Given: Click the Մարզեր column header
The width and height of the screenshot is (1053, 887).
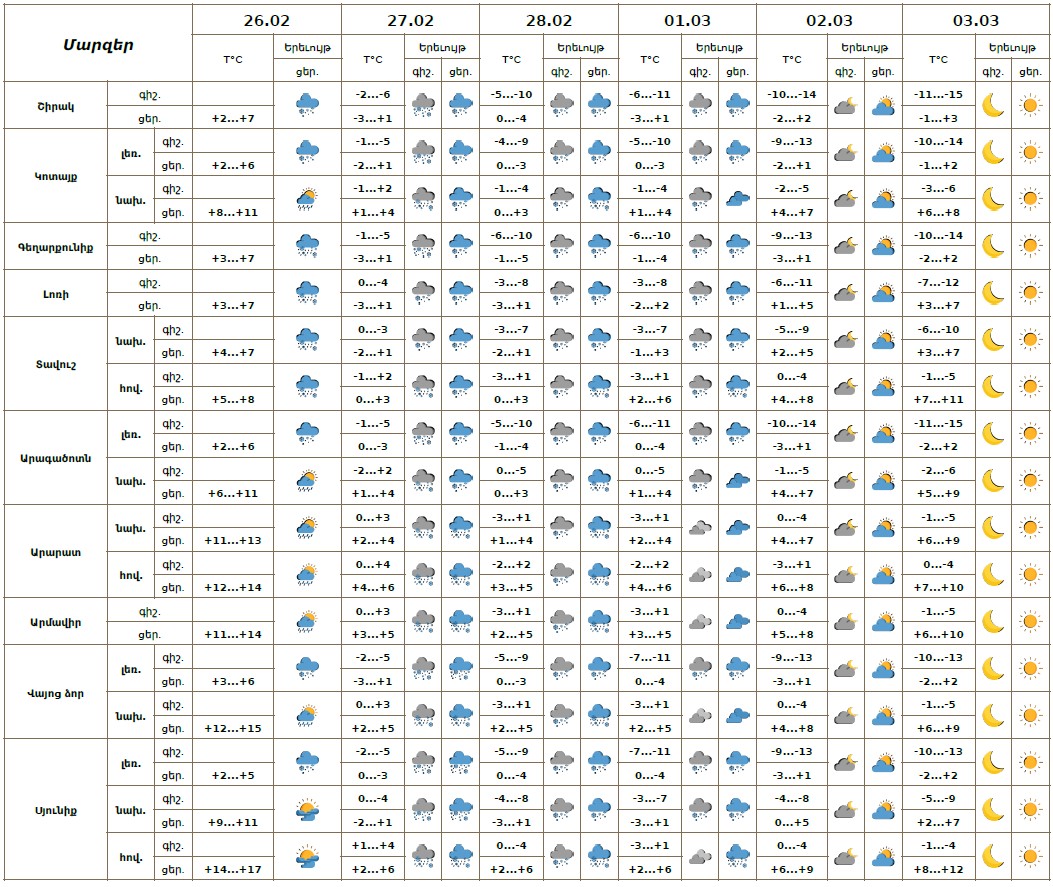Looking at the screenshot, I should 98,44.
